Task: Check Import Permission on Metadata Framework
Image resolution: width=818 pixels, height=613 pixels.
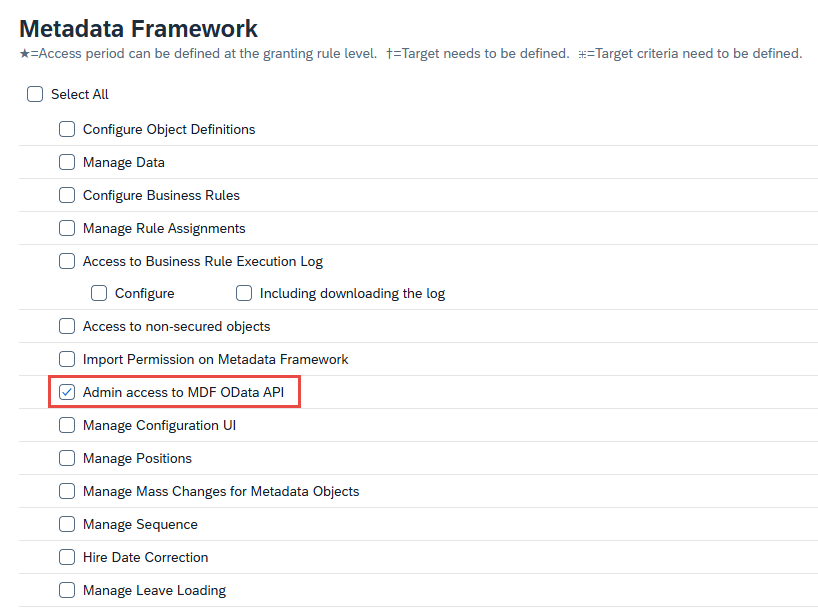Action: click(67, 359)
